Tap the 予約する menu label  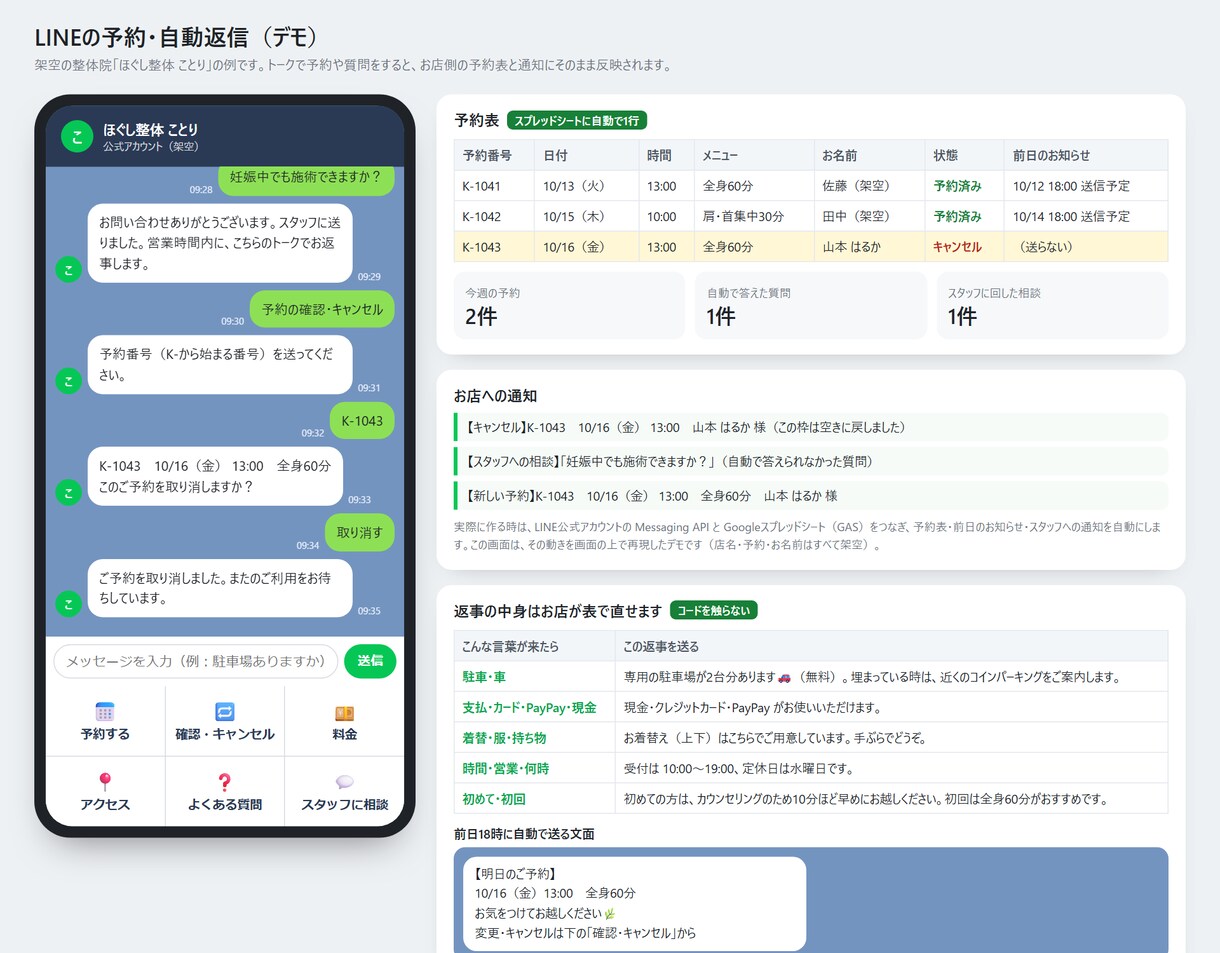pyautogui.click(x=105, y=734)
